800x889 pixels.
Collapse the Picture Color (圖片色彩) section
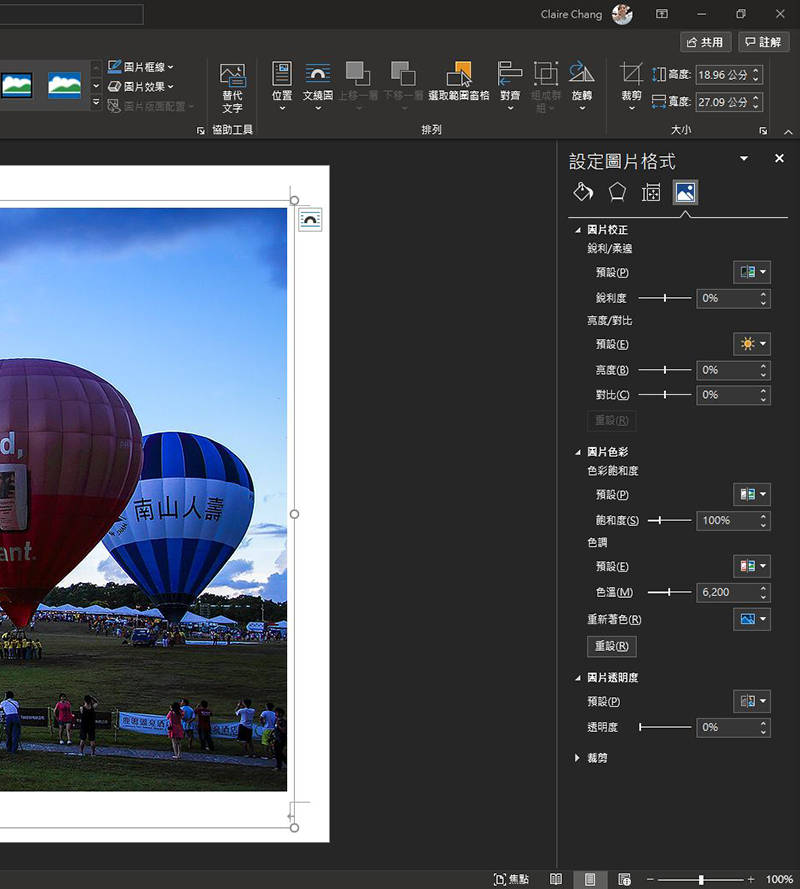tap(578, 452)
